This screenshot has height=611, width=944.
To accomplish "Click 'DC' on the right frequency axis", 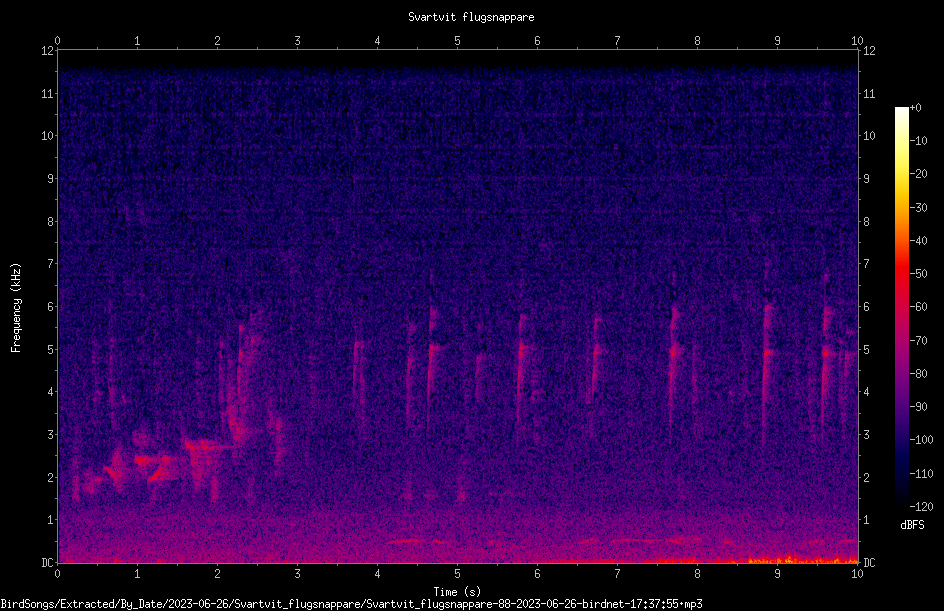I will 869,563.
